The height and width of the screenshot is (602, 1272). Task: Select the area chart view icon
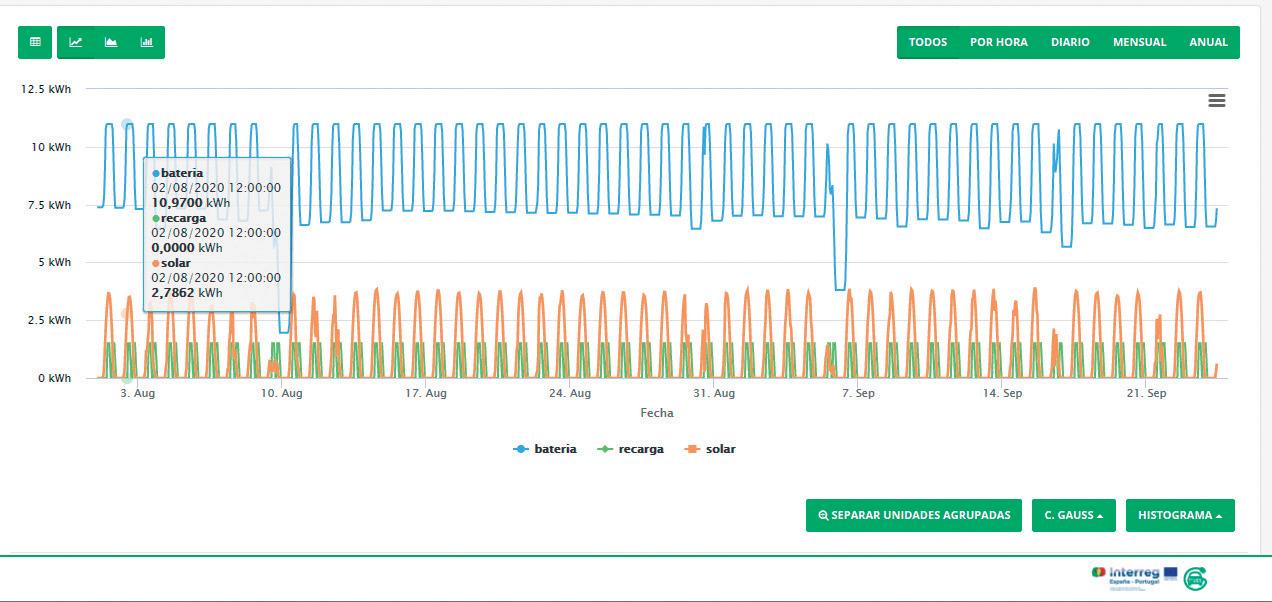click(x=111, y=42)
